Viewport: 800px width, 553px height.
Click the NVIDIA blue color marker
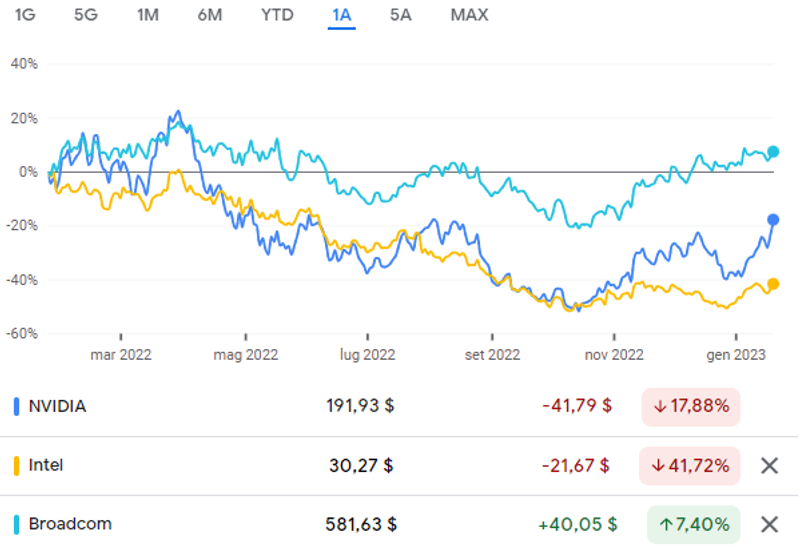pyautogui.click(x=16, y=407)
